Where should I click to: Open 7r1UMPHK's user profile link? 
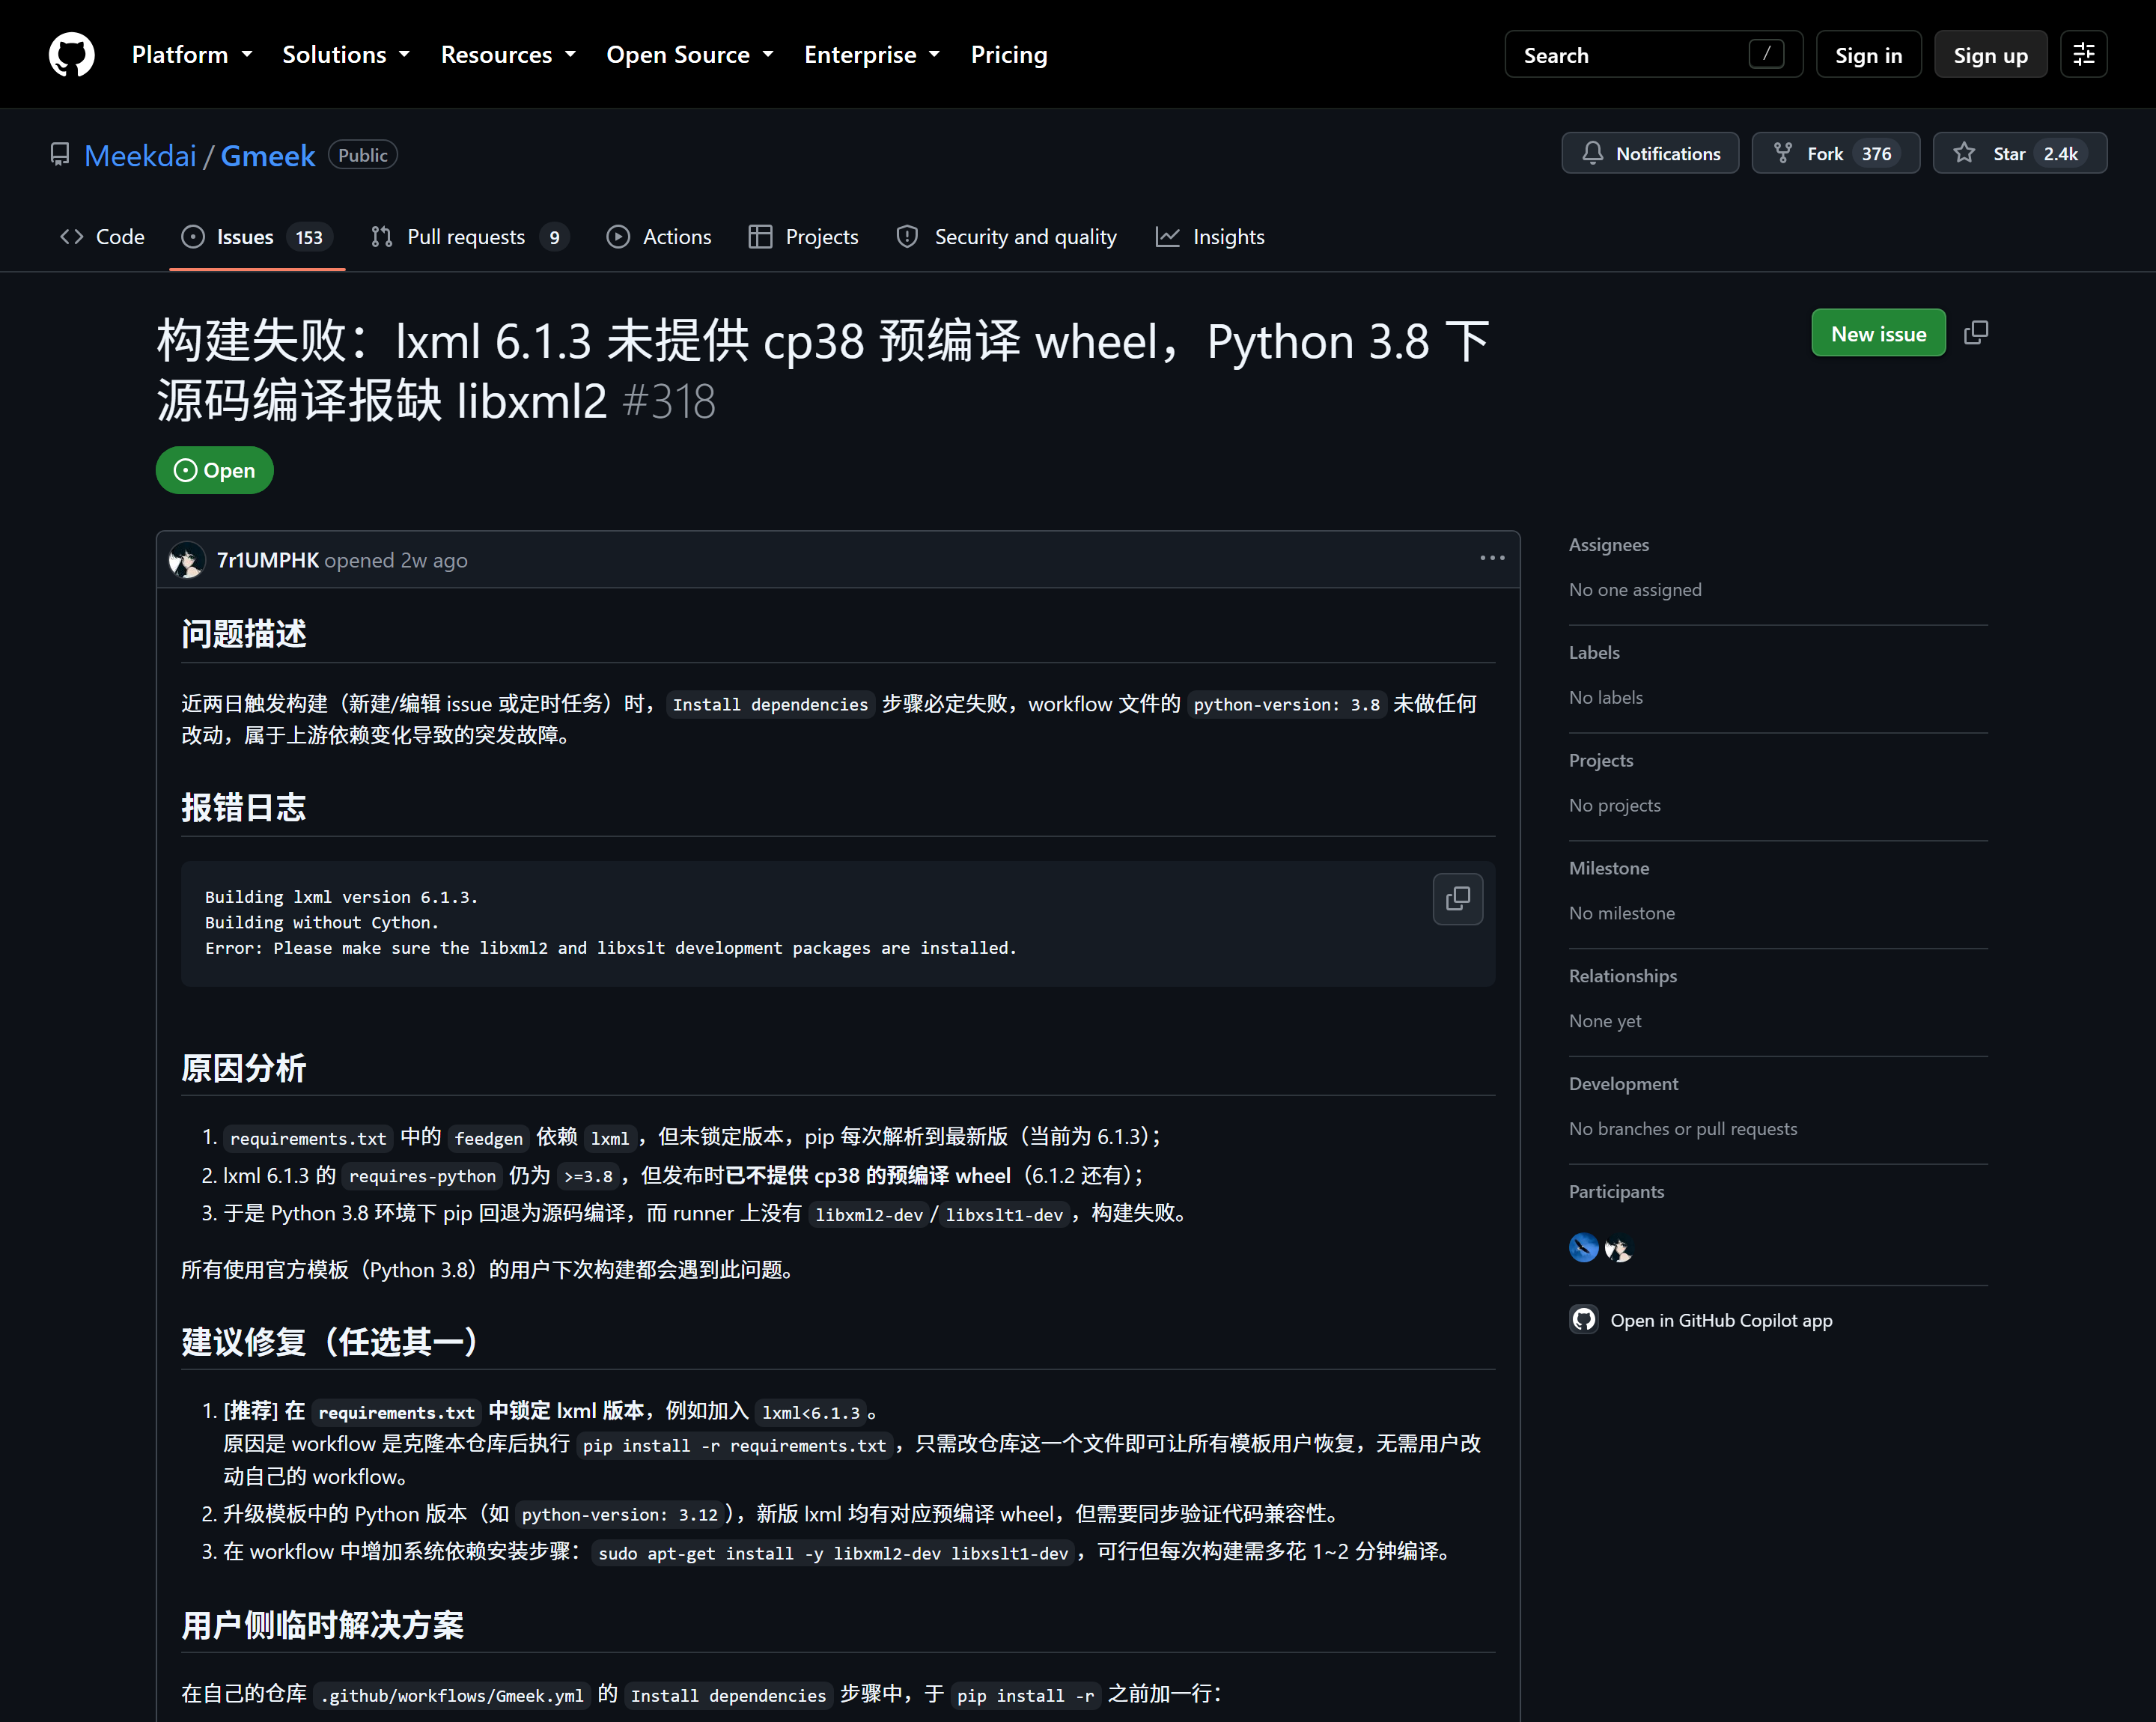268,560
